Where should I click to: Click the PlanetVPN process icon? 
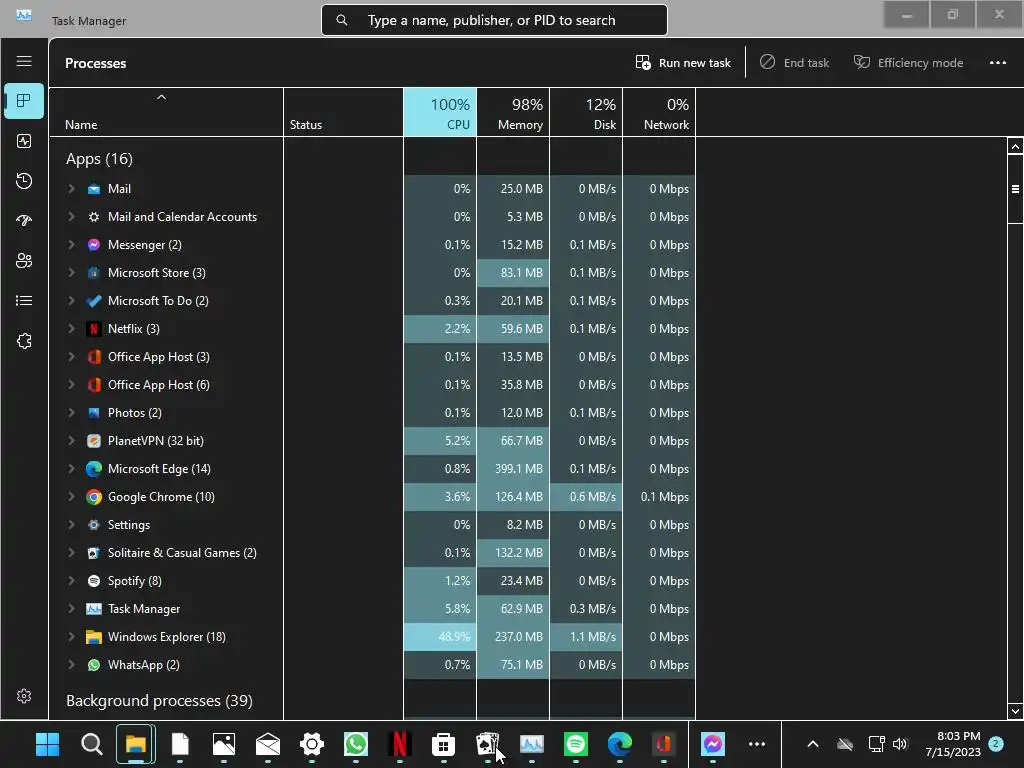[x=94, y=441]
